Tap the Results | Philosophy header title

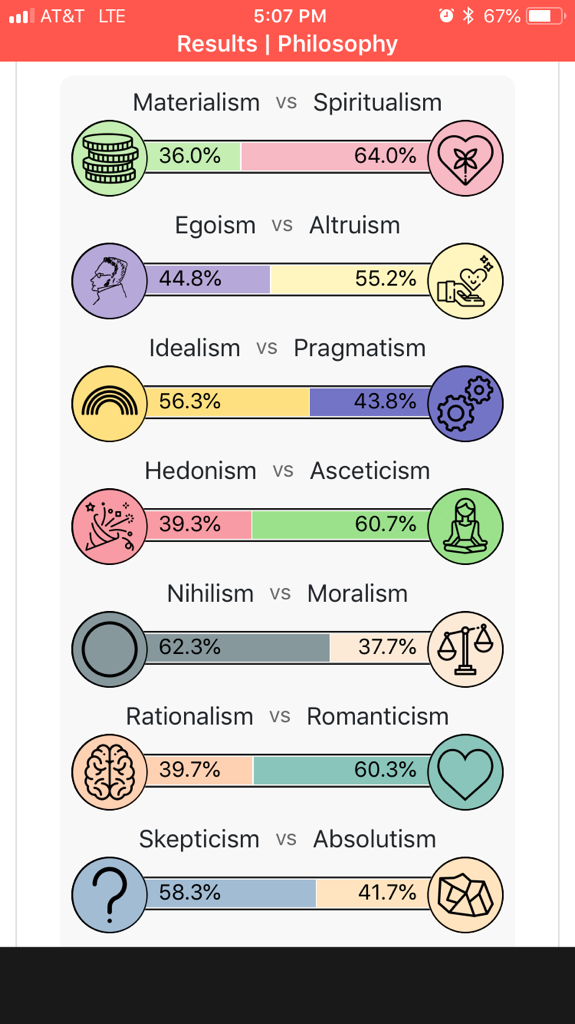[x=288, y=44]
